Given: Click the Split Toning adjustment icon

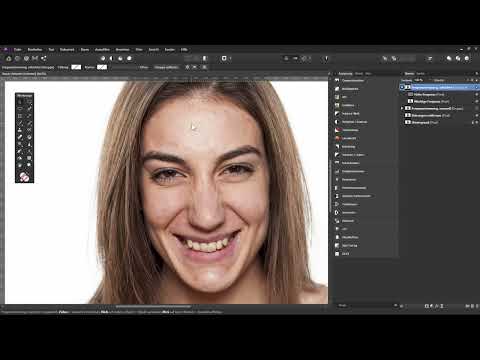Looking at the screenshot, I should pos(337,245).
